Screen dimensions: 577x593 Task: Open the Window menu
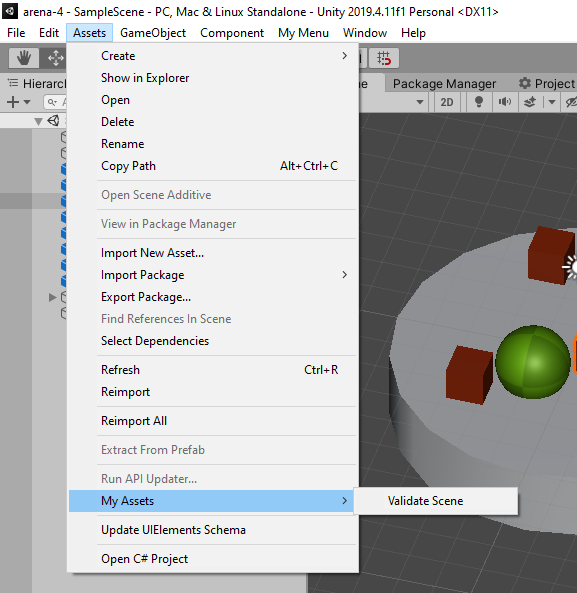pos(365,33)
